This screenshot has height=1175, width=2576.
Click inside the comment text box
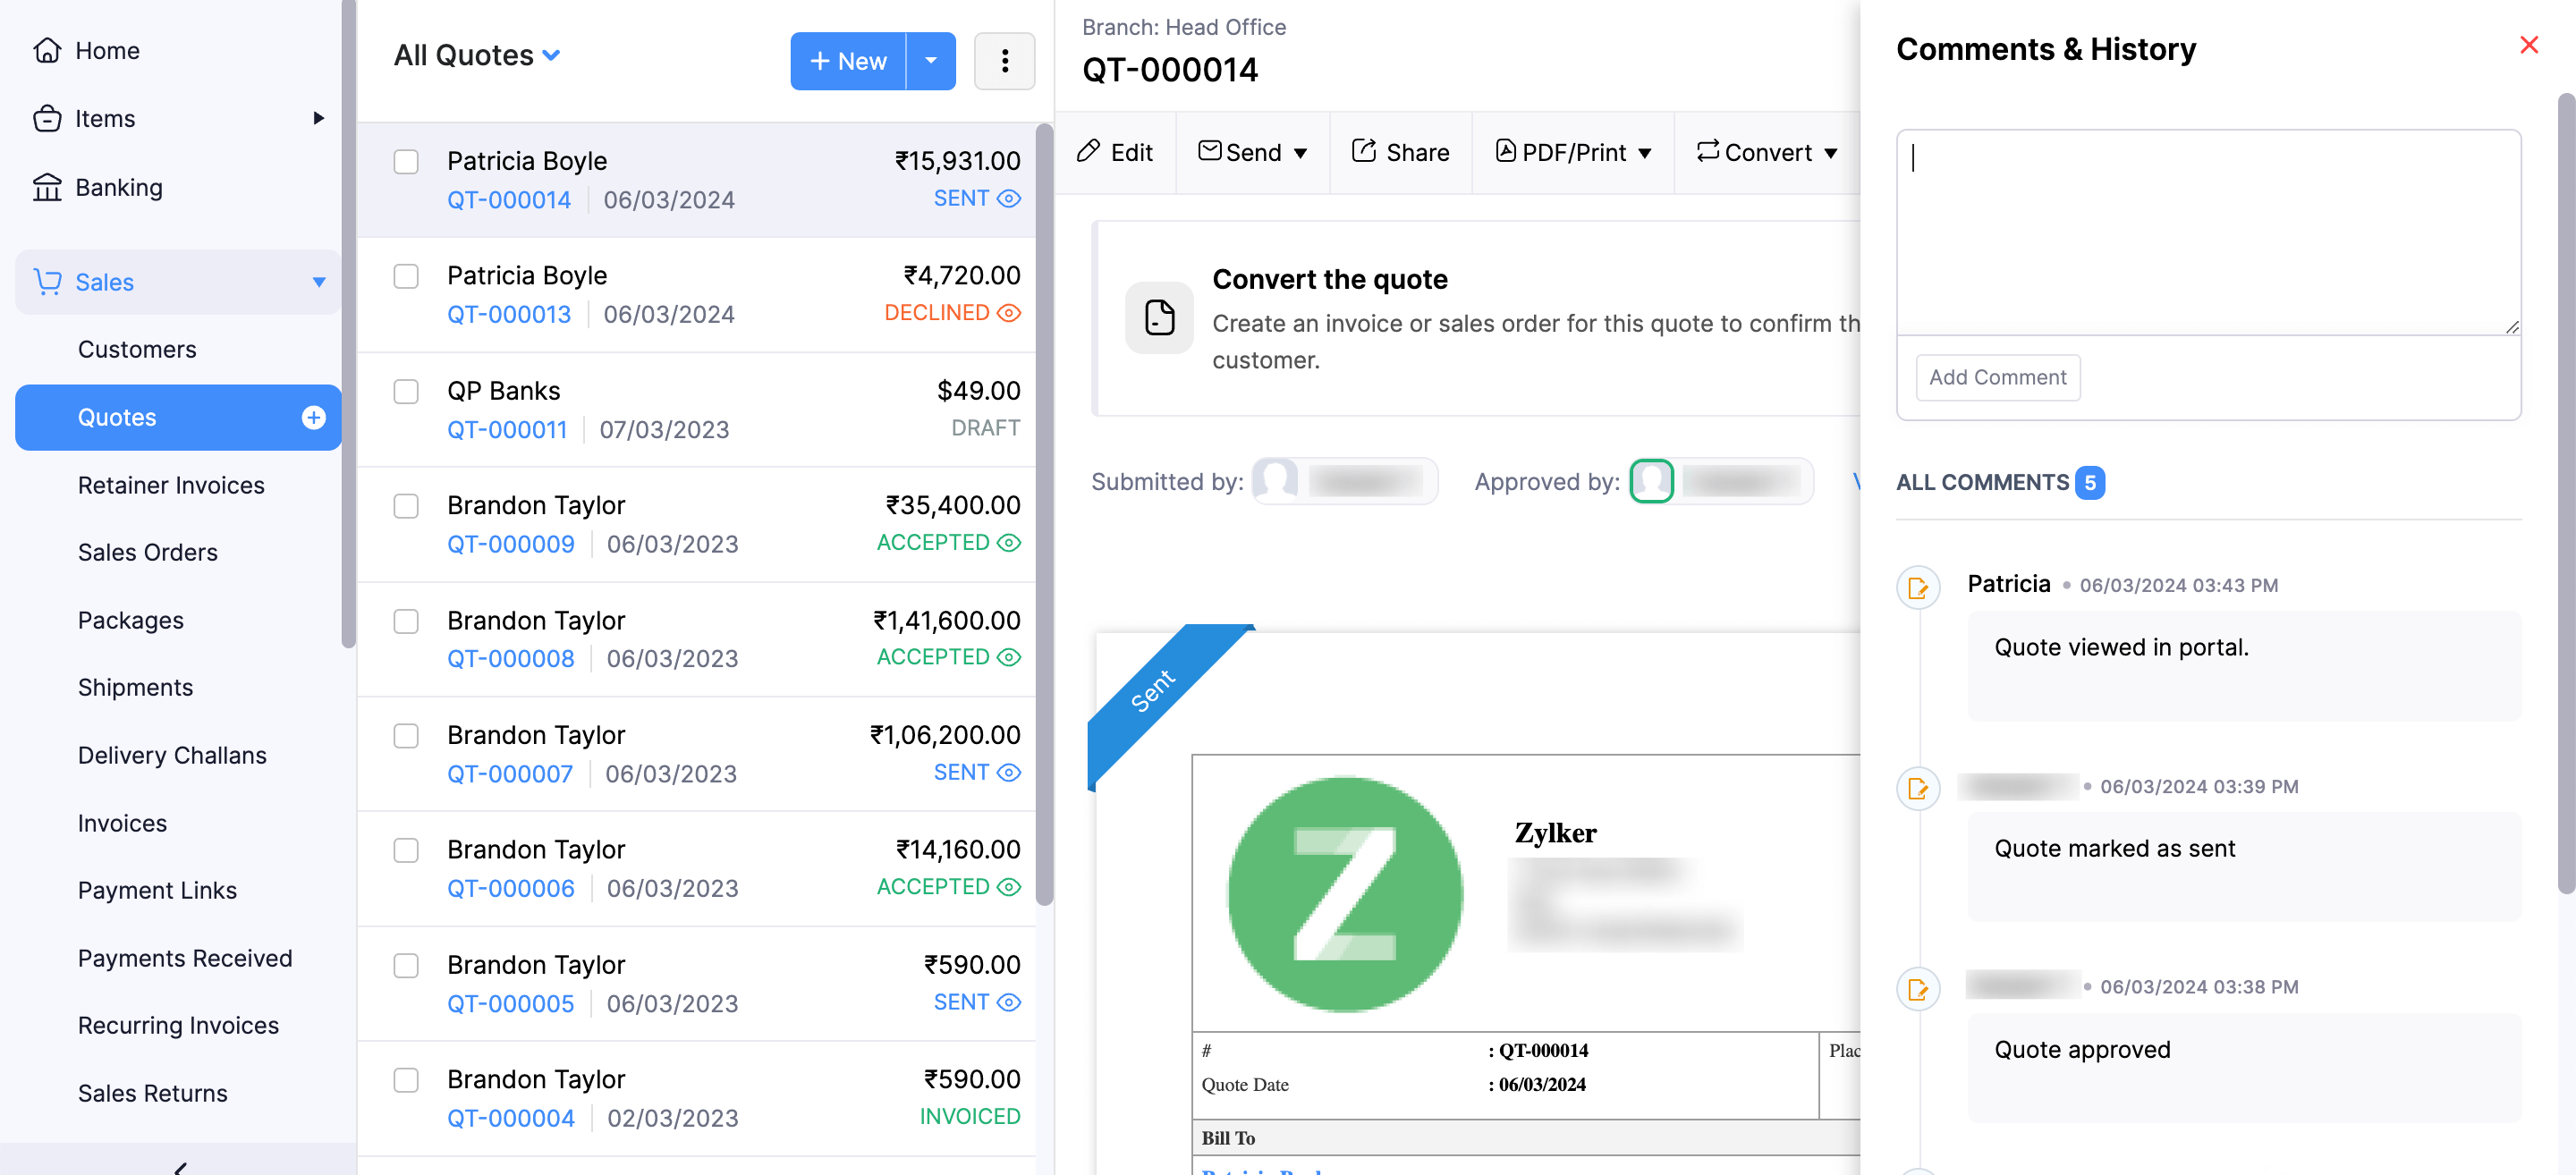2205,230
